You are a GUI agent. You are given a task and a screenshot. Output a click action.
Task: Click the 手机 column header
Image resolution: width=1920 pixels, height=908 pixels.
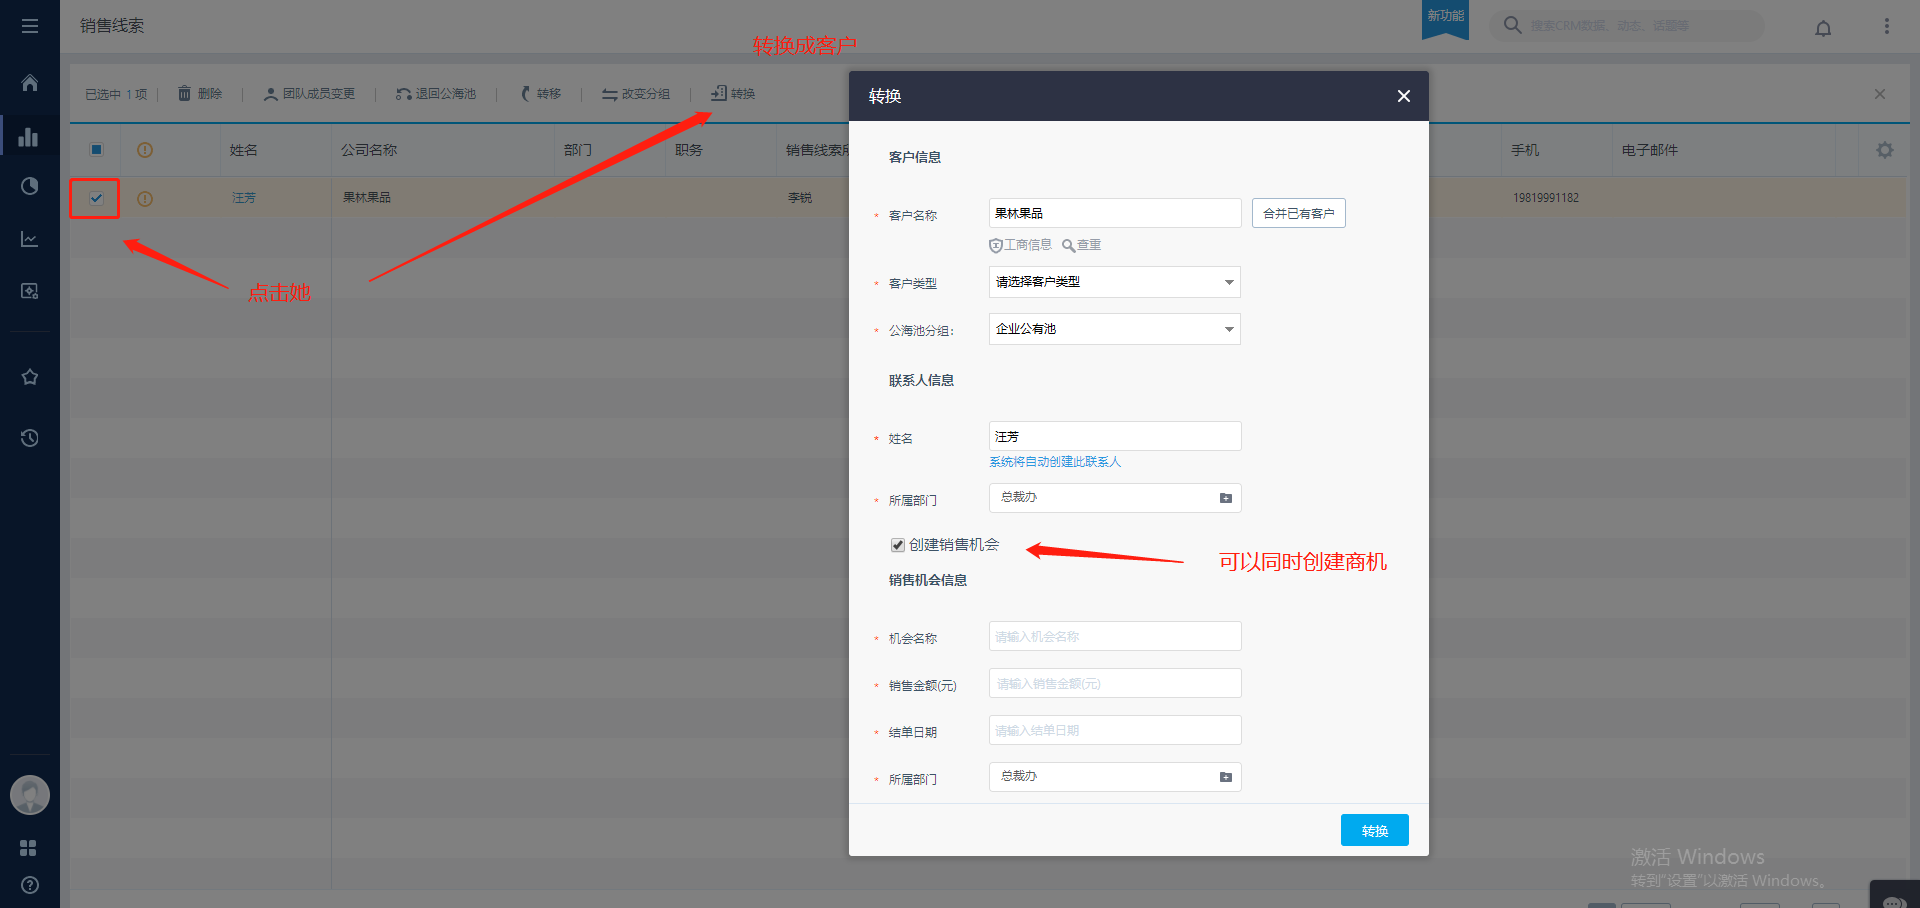tap(1525, 150)
